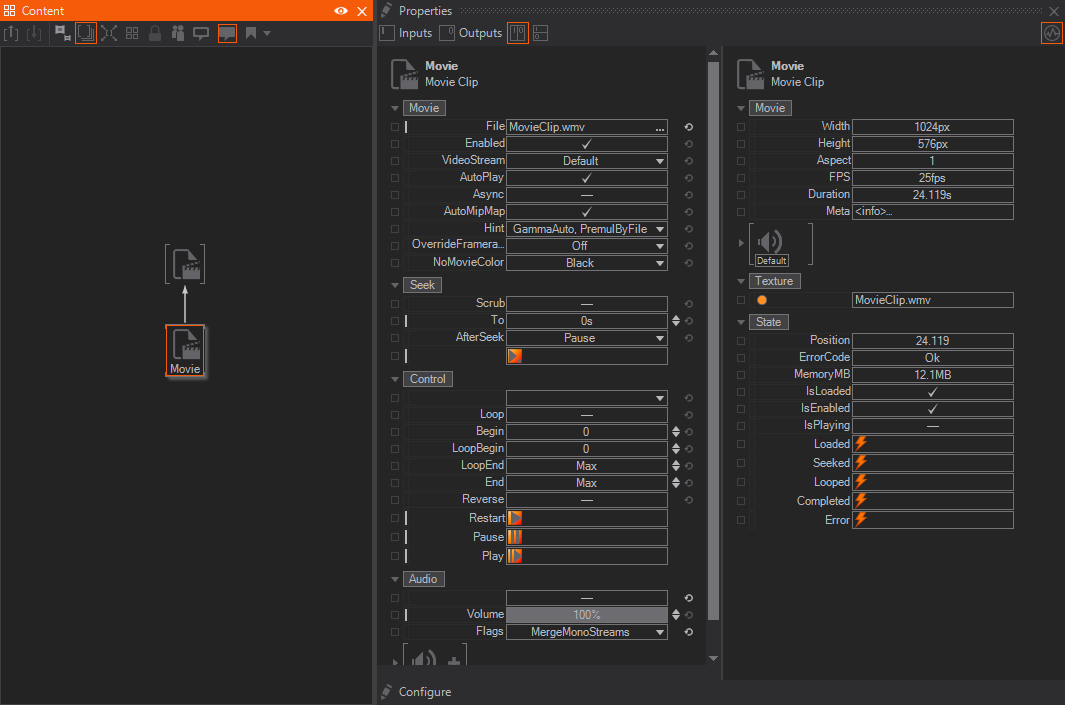This screenshot has width=1065, height=705.
Task: Click the Default audio speaker output icon
Action: [x=770, y=241]
